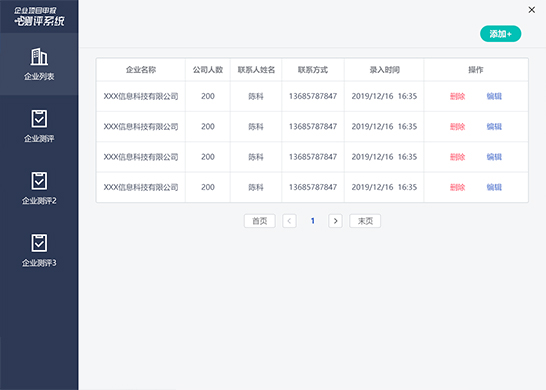Go to previous page with left chevron
Image resolution: width=546 pixels, height=390 pixels.
point(289,221)
